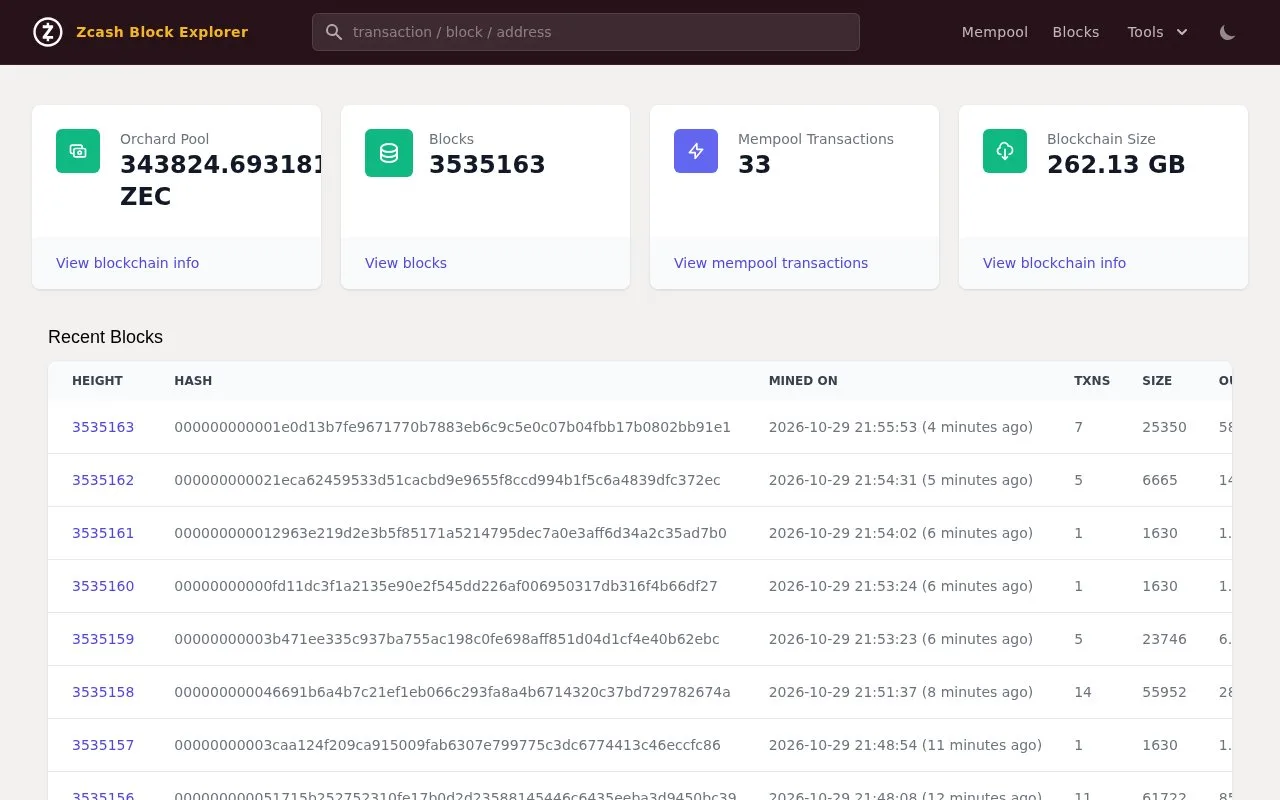The height and width of the screenshot is (800, 1280).
Task: Click the 3535163 blocks count in card
Action: (x=487, y=165)
